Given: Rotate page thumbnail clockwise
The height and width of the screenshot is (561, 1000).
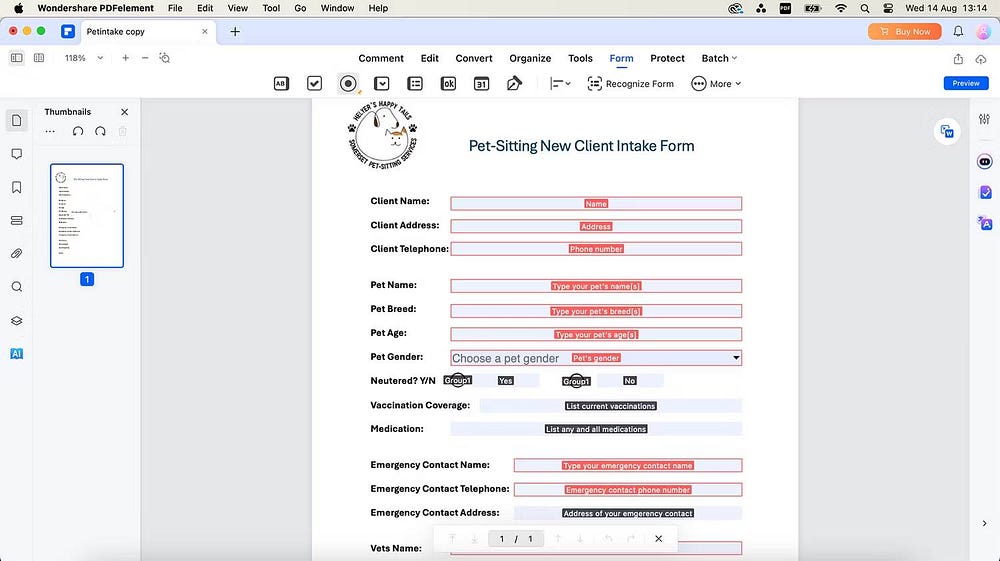Looking at the screenshot, I should 100,131.
